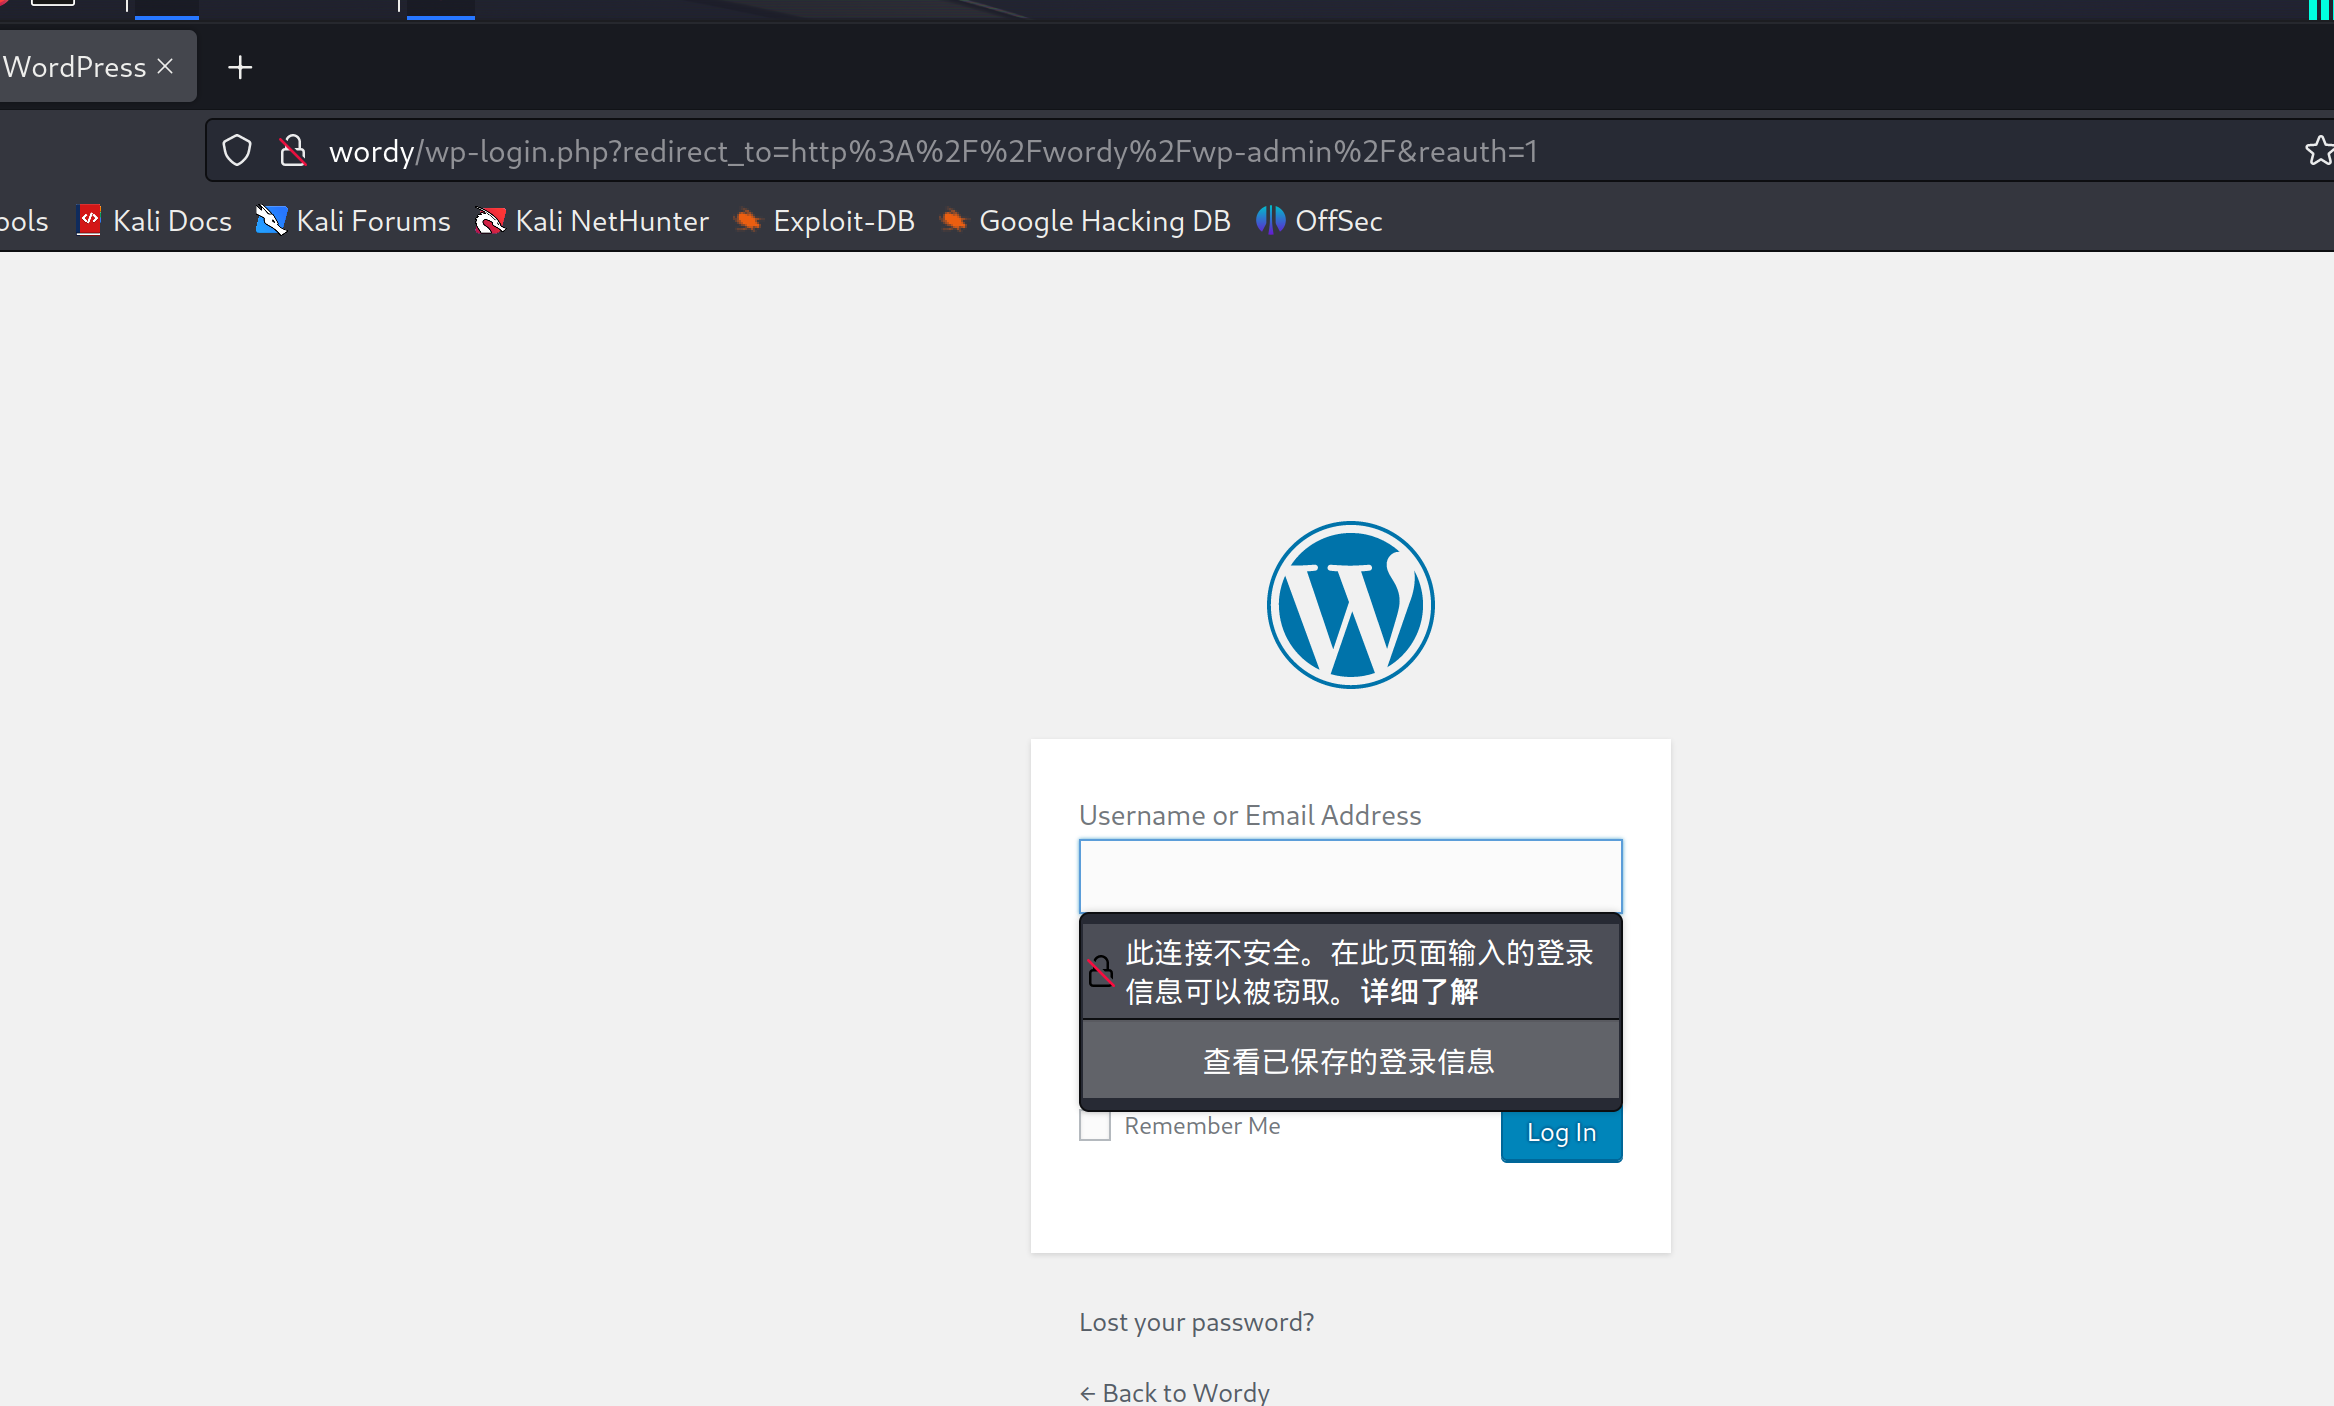2334x1406 pixels.
Task: Open the OffSec bookmark
Action: coord(1320,221)
